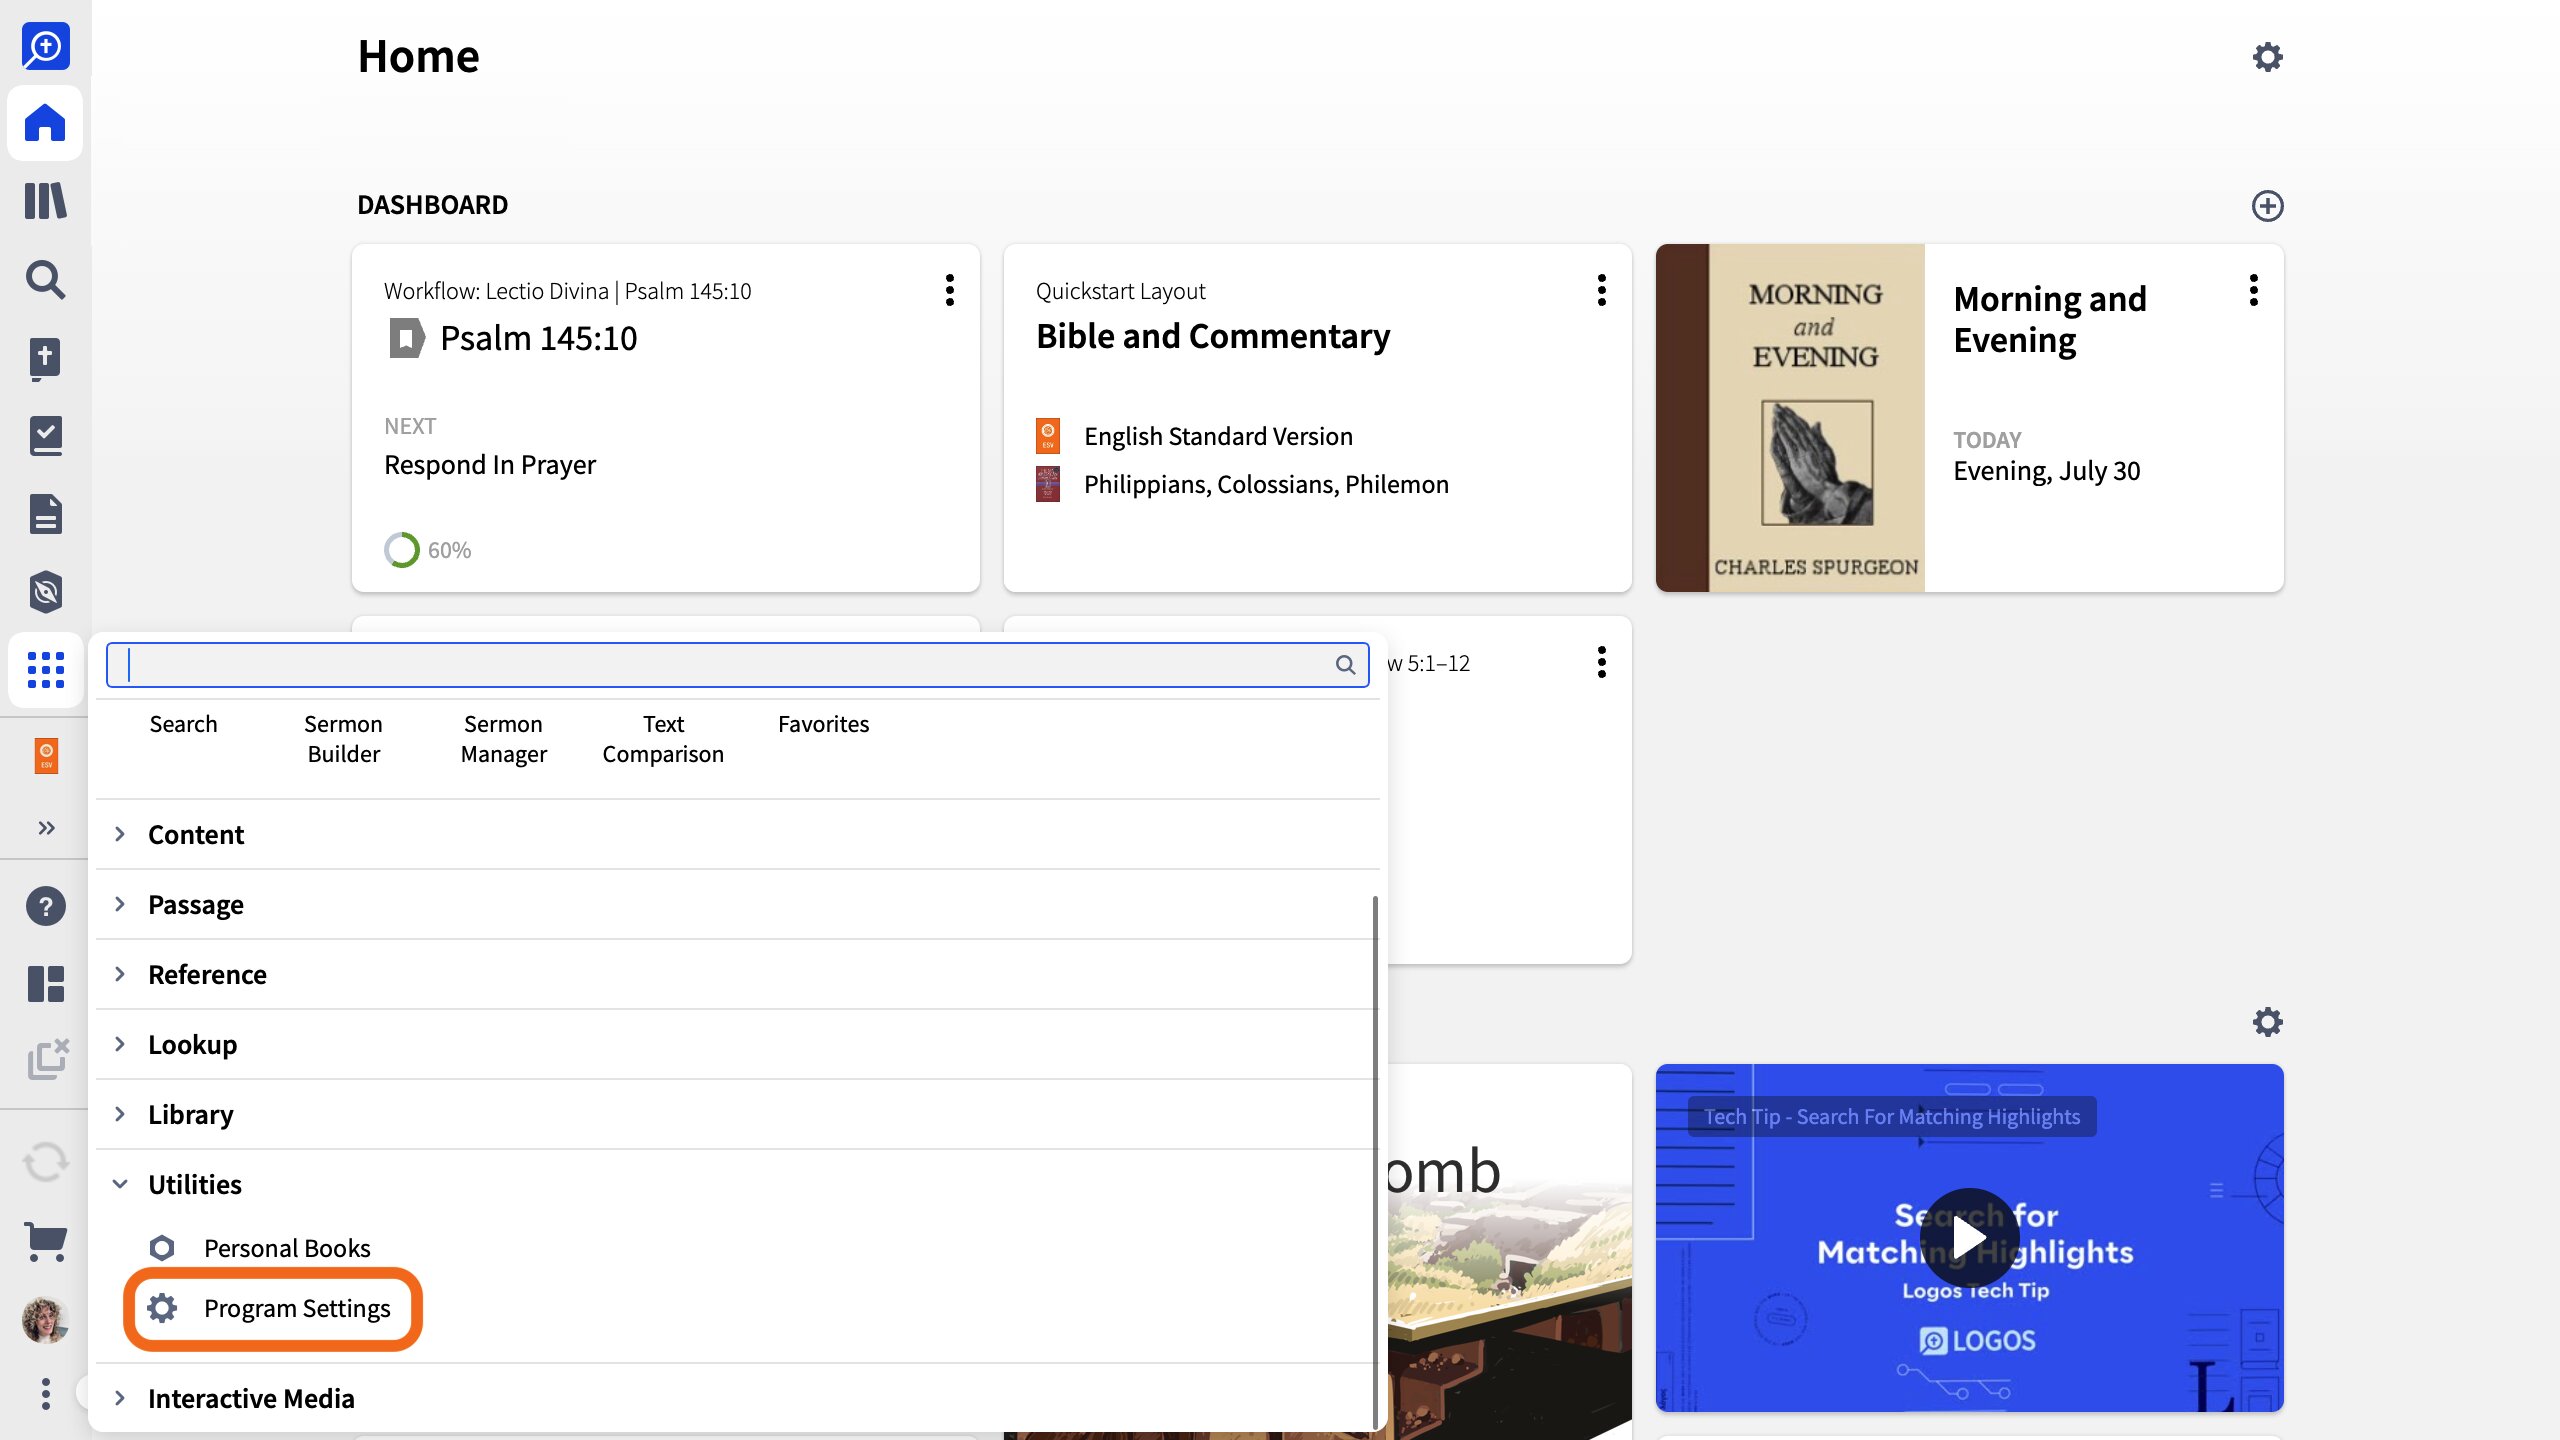Open options menu on Bible and Commentary card
The height and width of the screenshot is (1440, 2560).
pos(1601,290)
